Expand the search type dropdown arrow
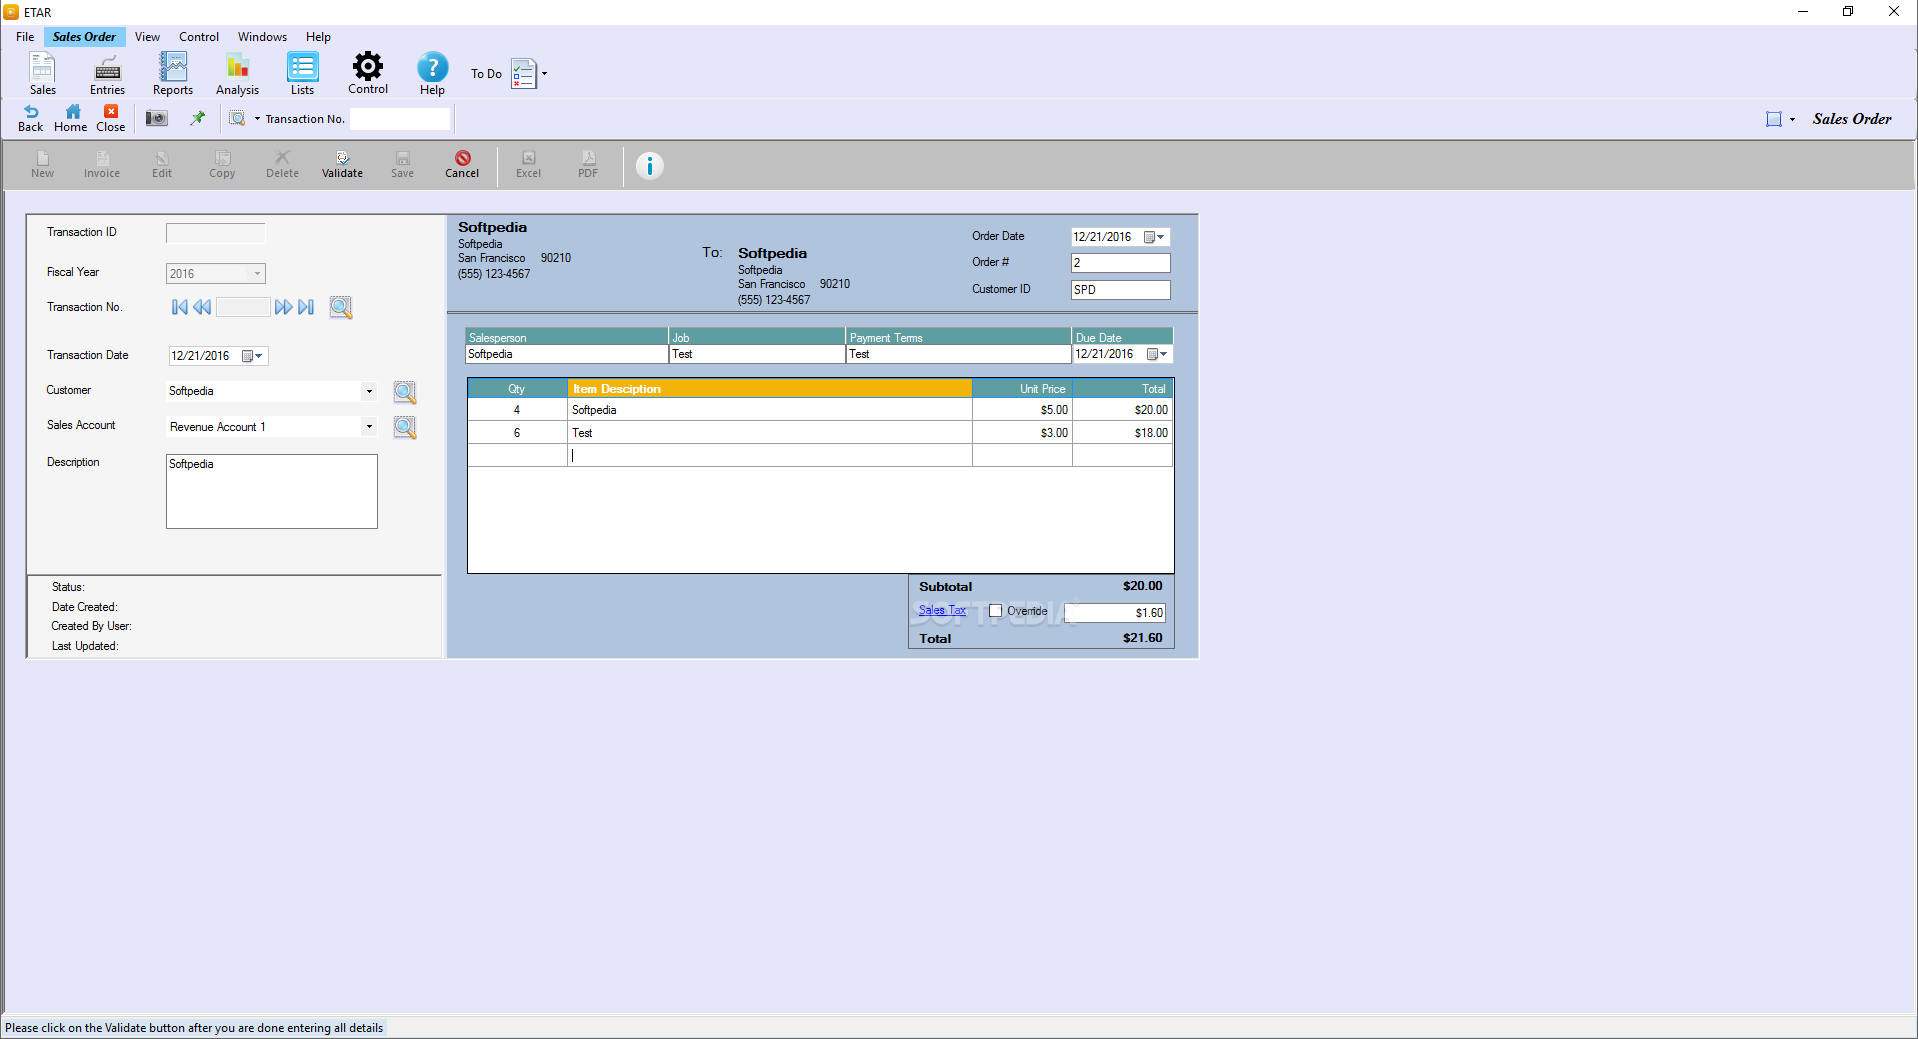This screenshot has width=1918, height=1039. point(257,118)
